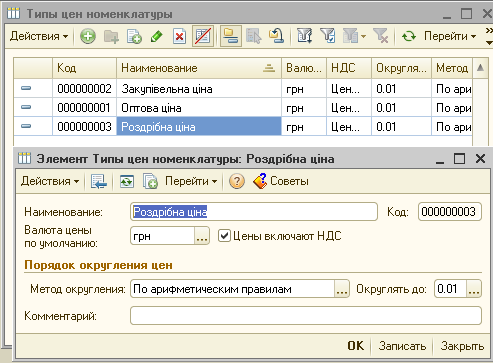Click code 000000002 in the list
Viewport: 493px width, 363px height.
(84, 89)
